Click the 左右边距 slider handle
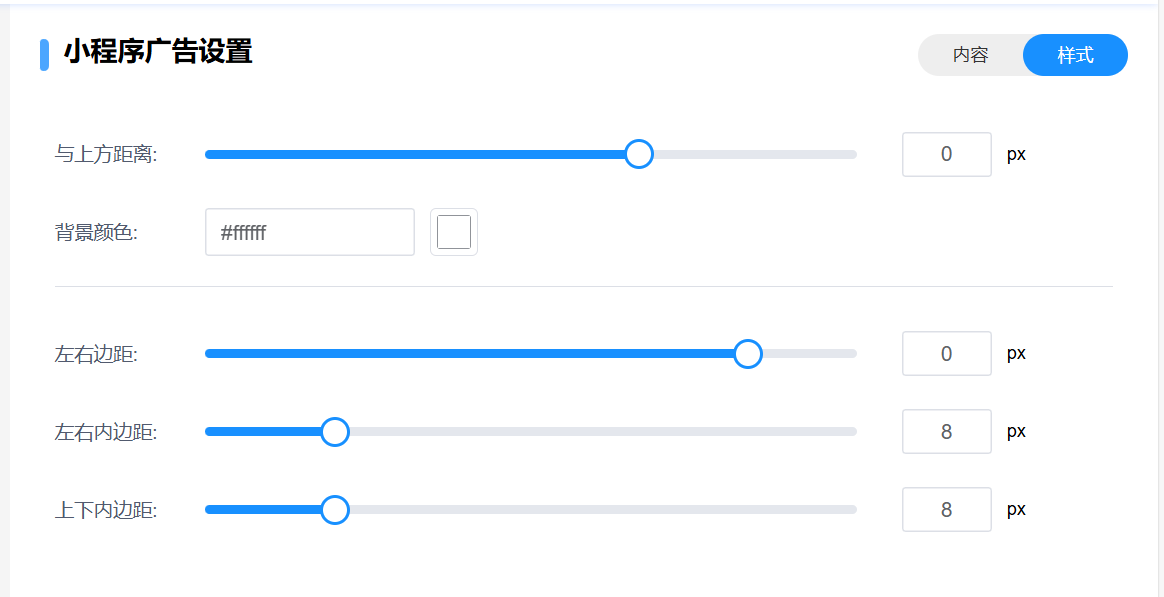The height and width of the screenshot is (597, 1164). click(x=748, y=354)
